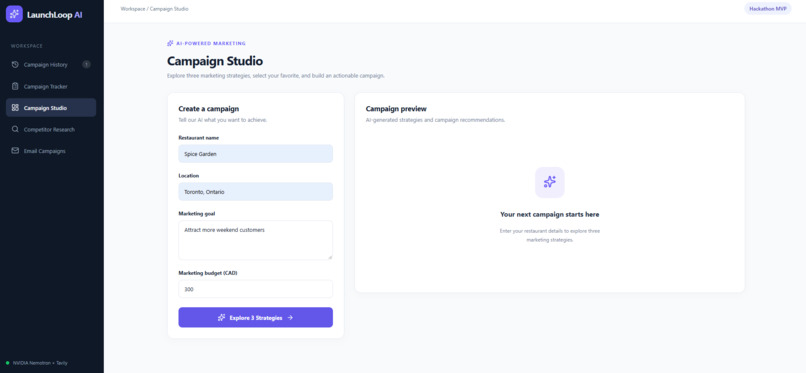Click the Marketing goal textarea resize handle
The width and height of the screenshot is (806, 373).
tap(330, 257)
